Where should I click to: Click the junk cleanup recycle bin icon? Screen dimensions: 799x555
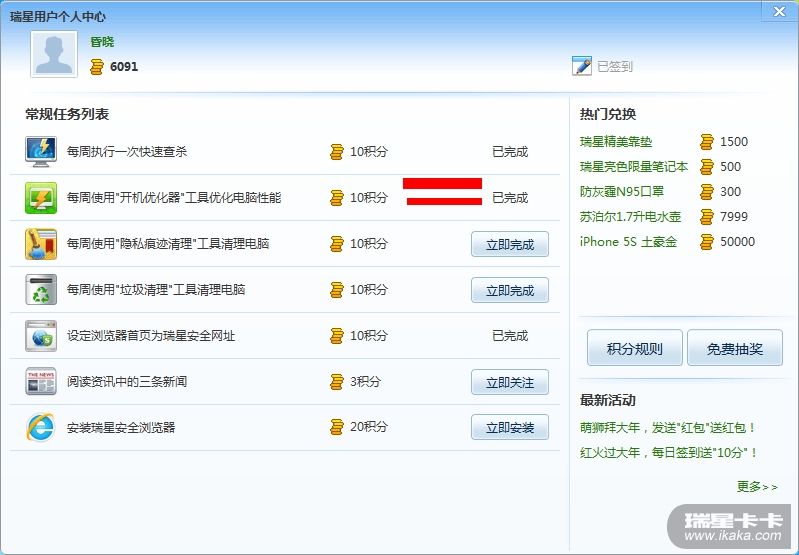coord(41,289)
